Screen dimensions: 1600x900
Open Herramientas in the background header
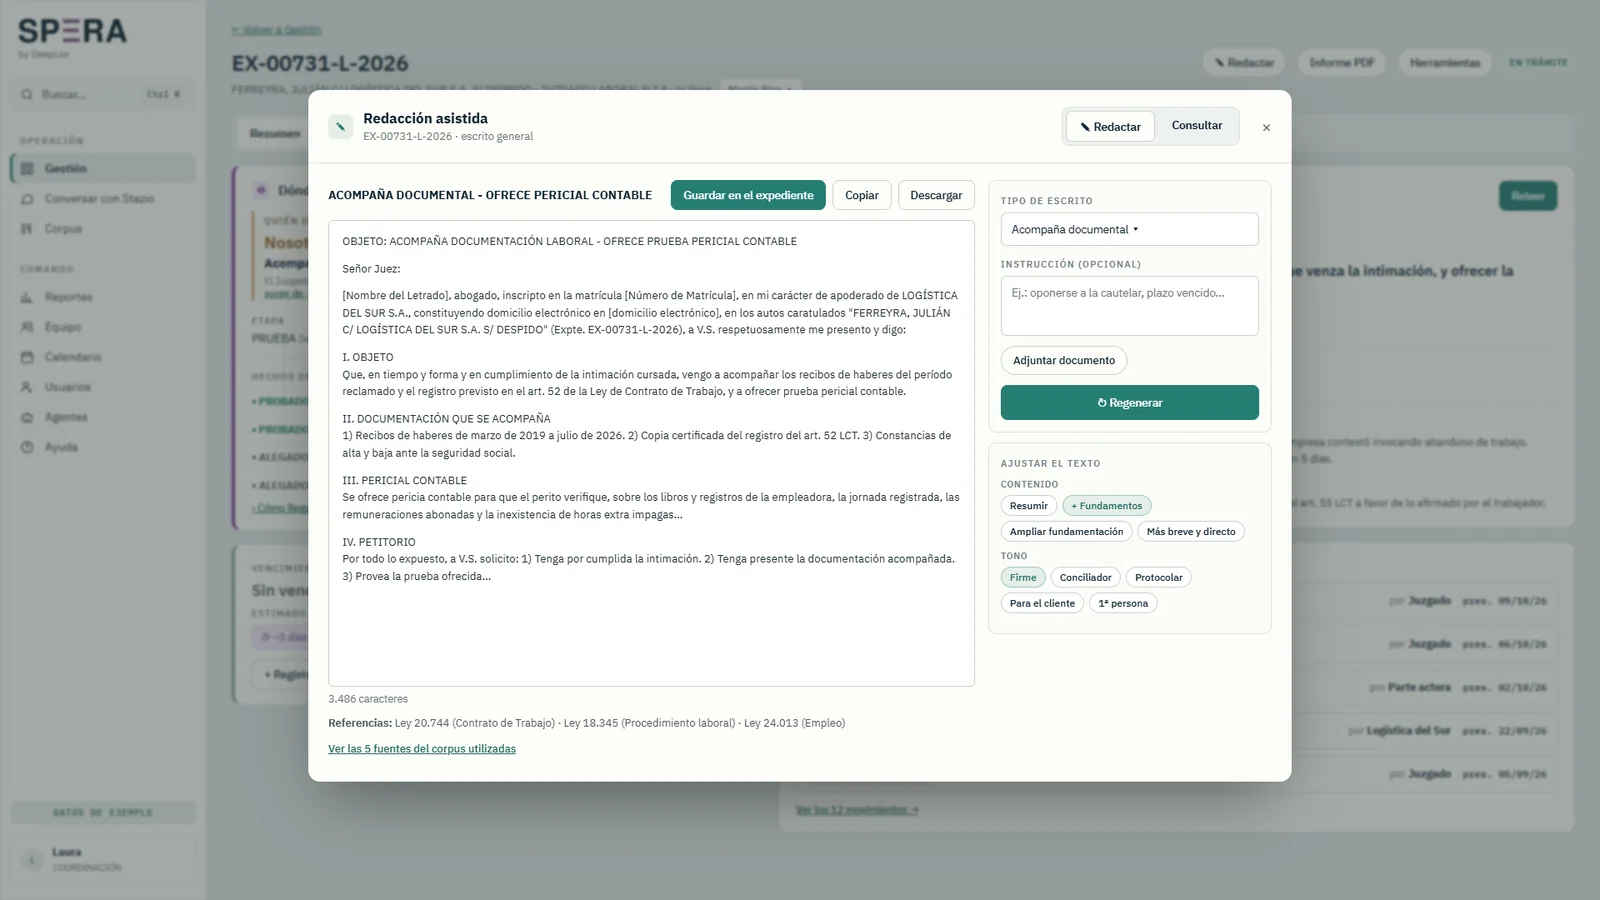[x=1445, y=62]
